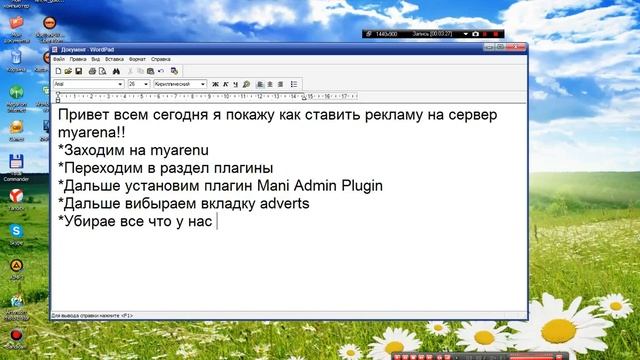Click on the '*Убирае все что у нас' line
Viewport: 640px width, 360px height.
point(135,221)
